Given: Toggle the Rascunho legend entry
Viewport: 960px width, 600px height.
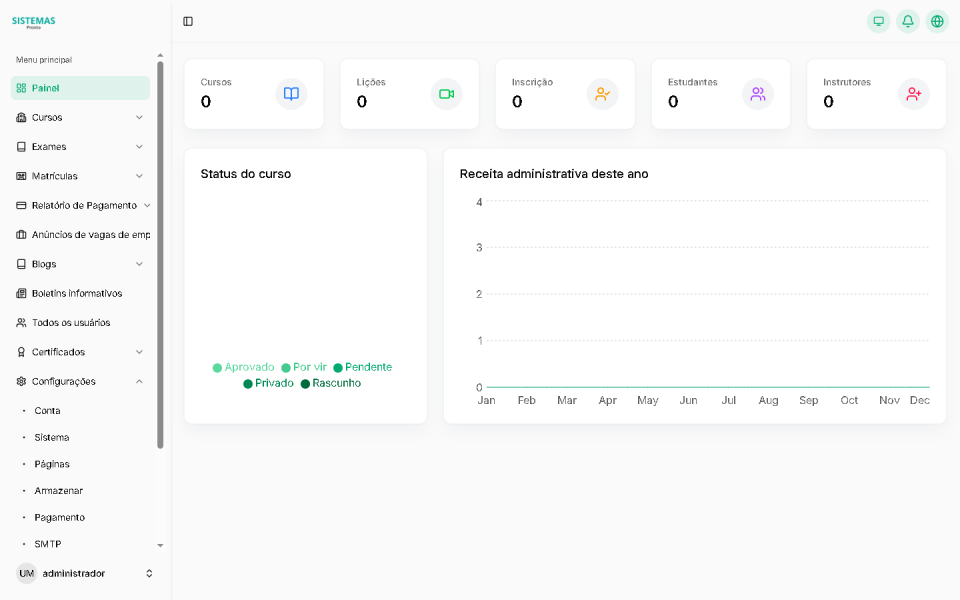Looking at the screenshot, I should click(x=330, y=382).
